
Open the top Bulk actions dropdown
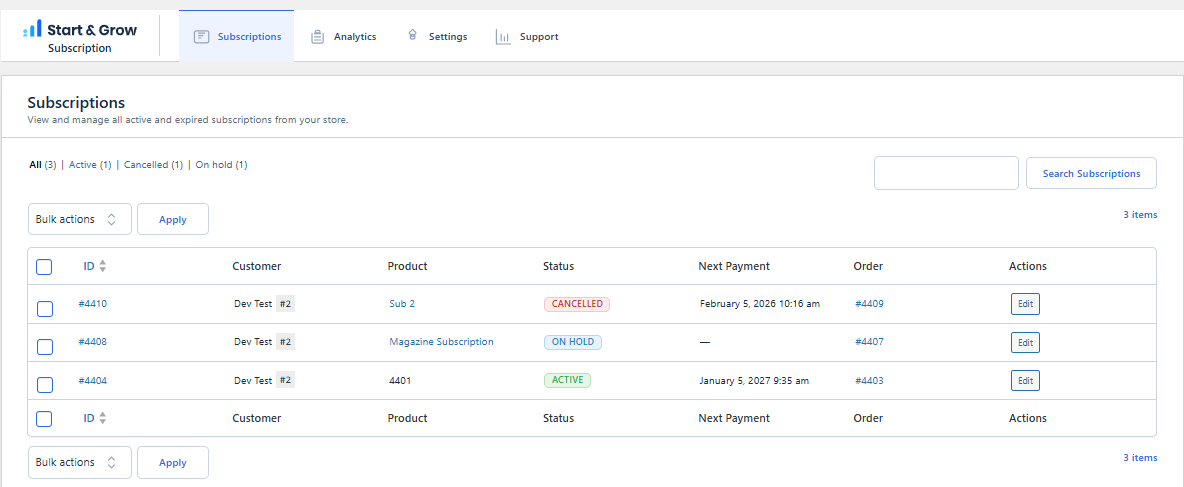click(x=80, y=219)
